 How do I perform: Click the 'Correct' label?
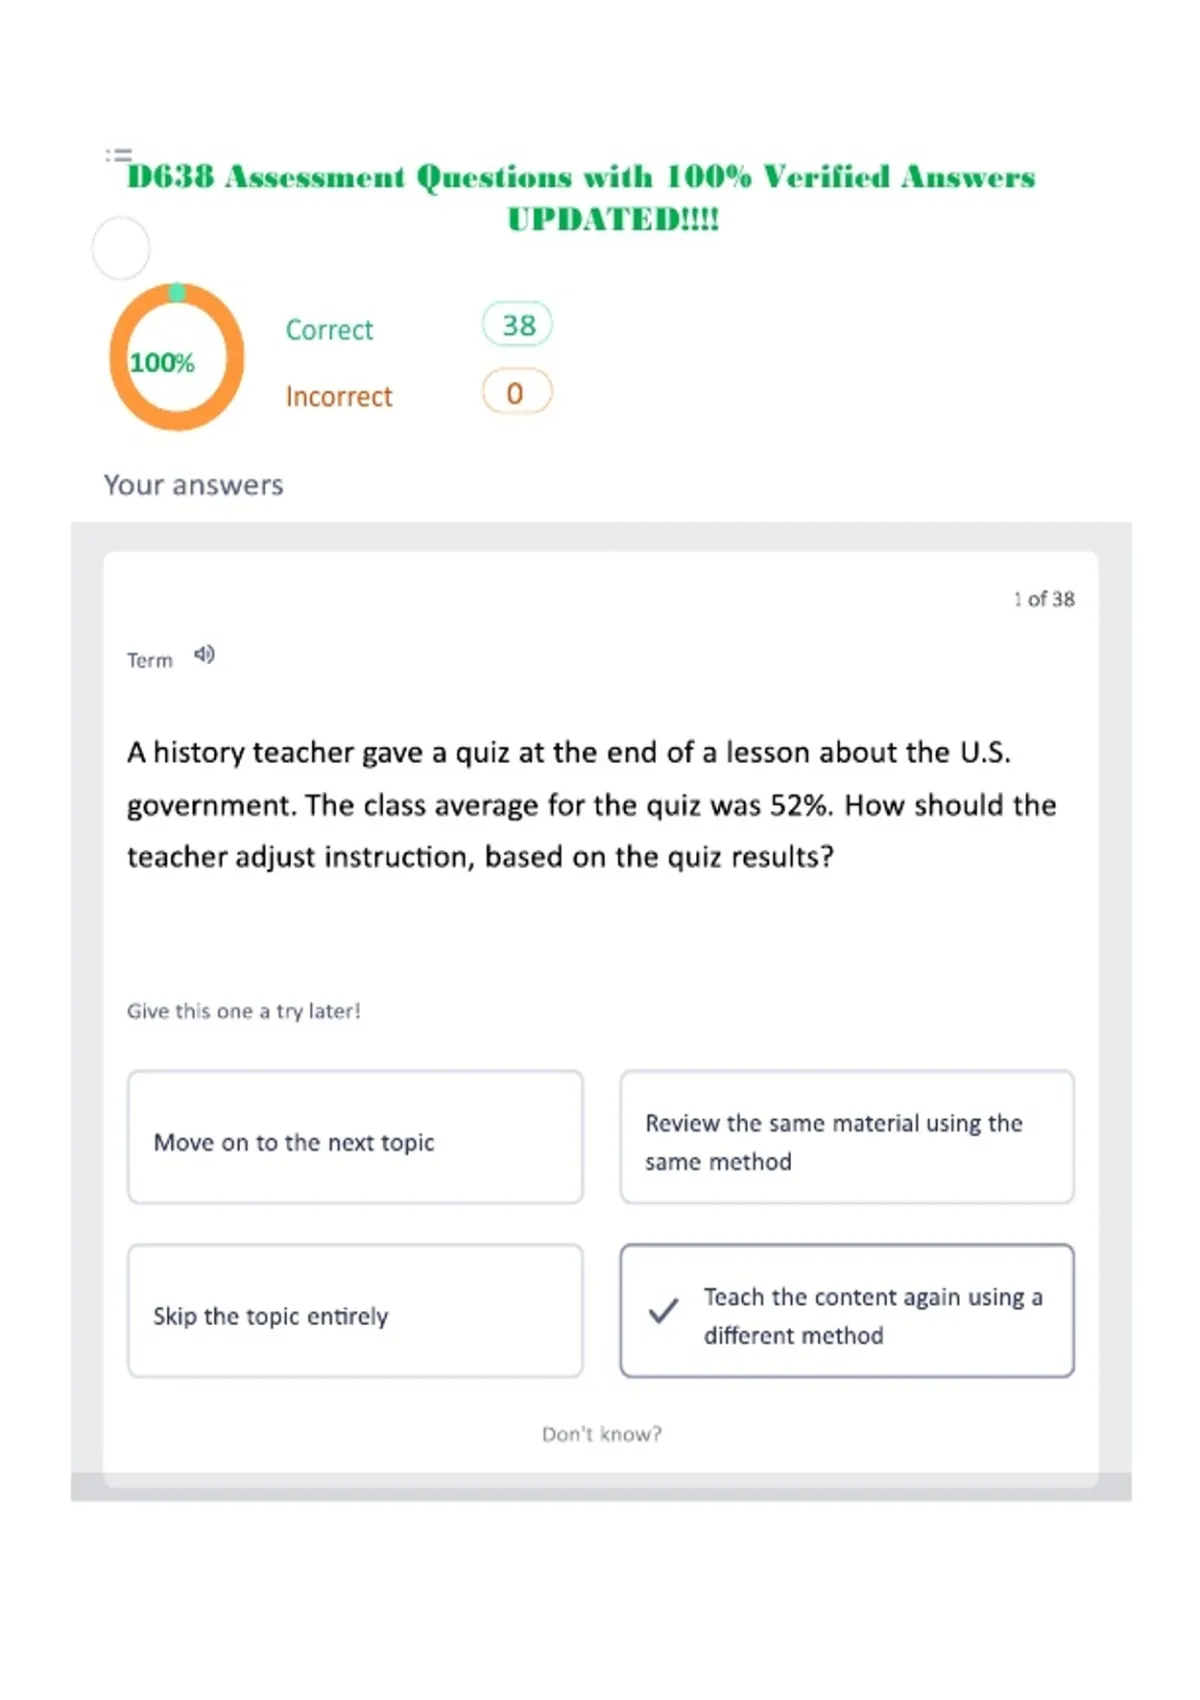329,330
